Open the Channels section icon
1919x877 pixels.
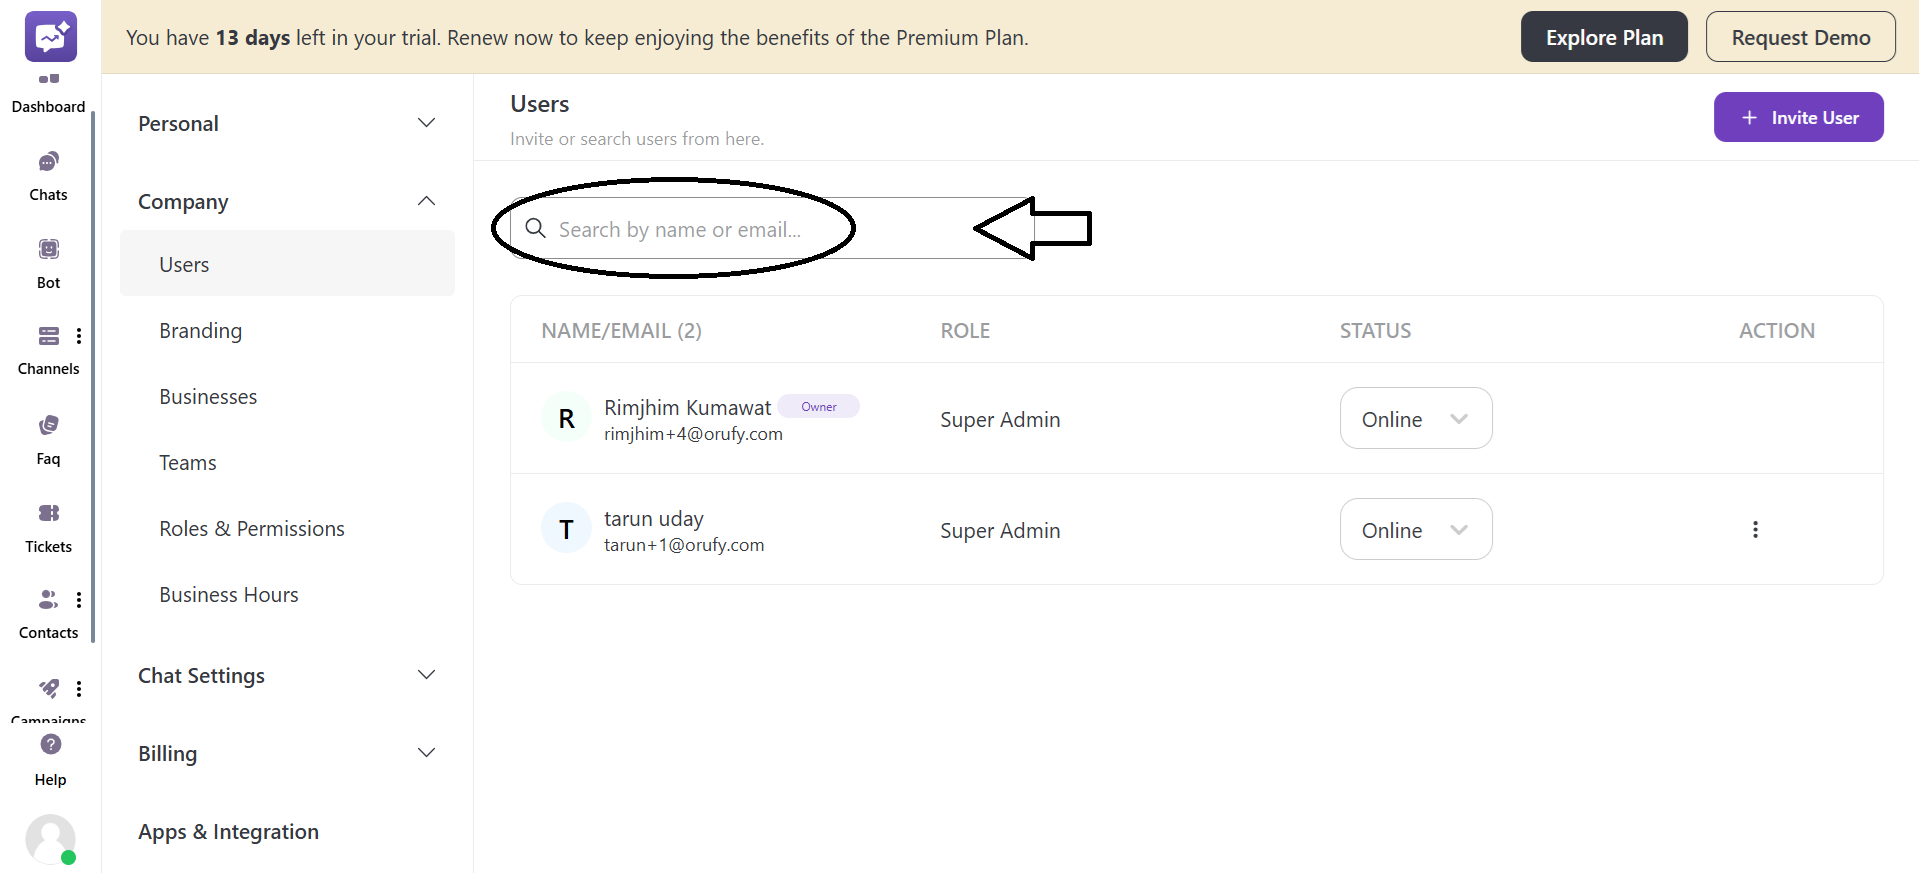click(48, 336)
